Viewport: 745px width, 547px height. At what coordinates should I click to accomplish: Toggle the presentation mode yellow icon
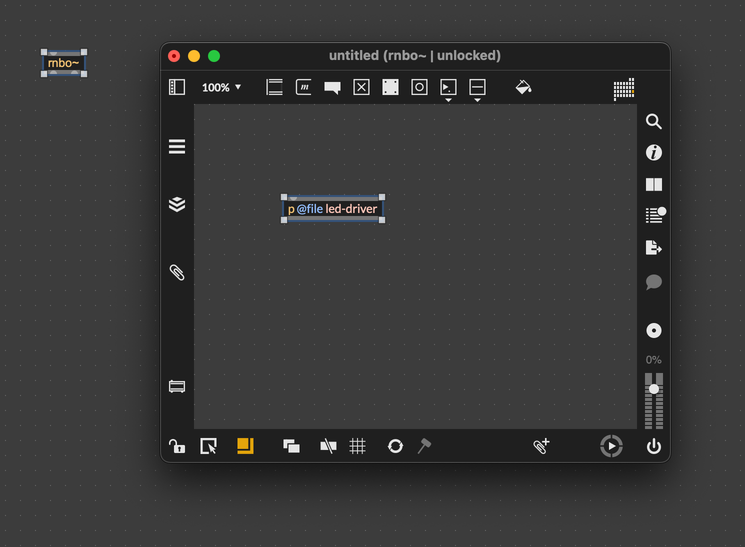tap(245, 447)
